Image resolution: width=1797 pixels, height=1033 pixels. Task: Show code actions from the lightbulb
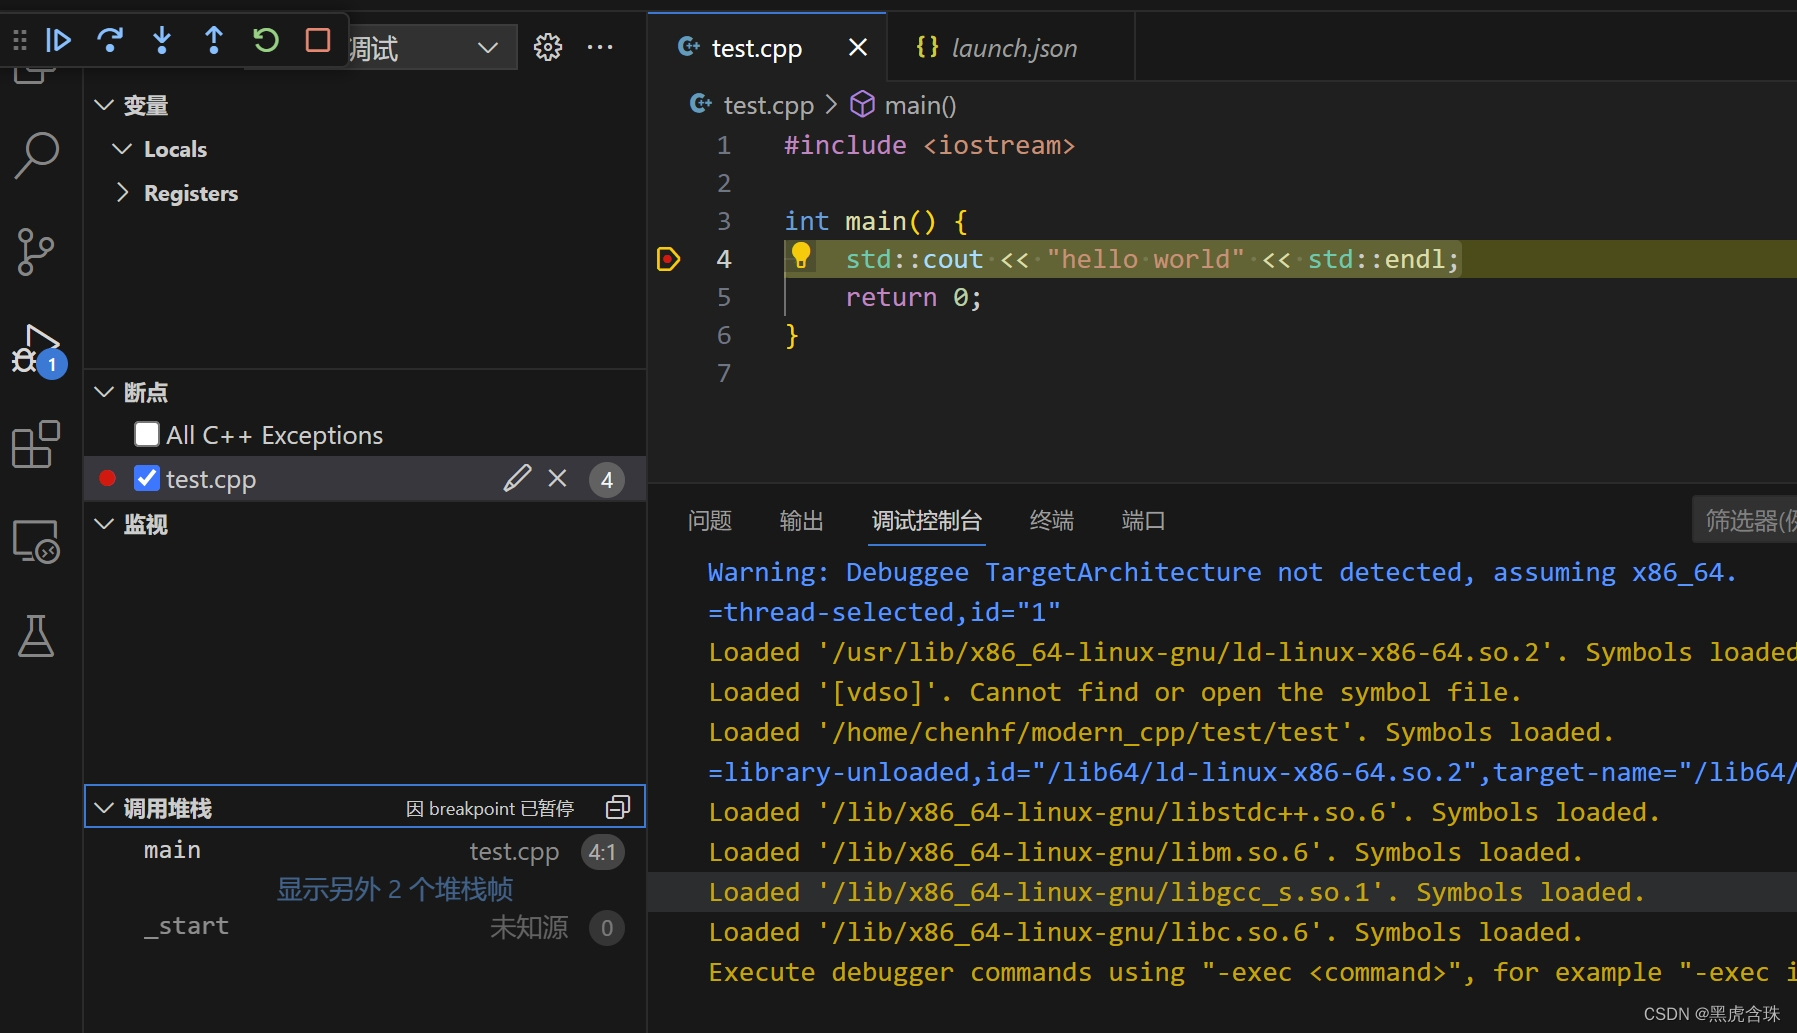(801, 257)
